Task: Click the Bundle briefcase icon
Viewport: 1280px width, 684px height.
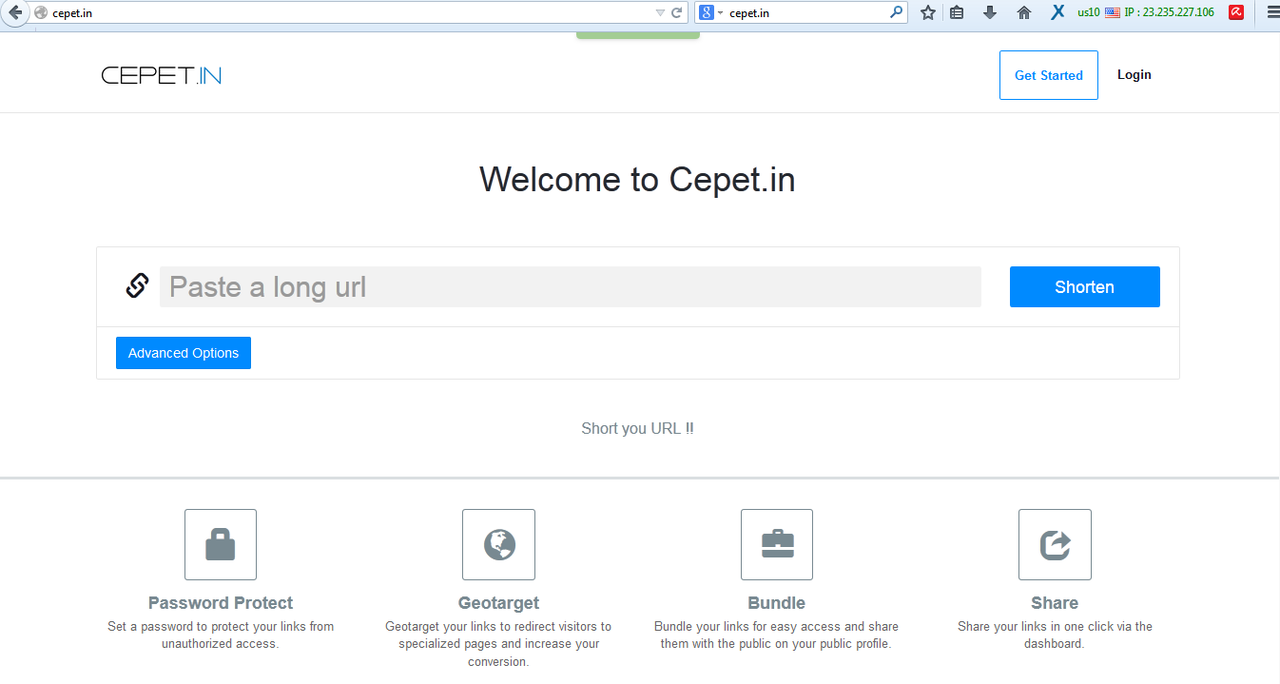Action: click(777, 545)
